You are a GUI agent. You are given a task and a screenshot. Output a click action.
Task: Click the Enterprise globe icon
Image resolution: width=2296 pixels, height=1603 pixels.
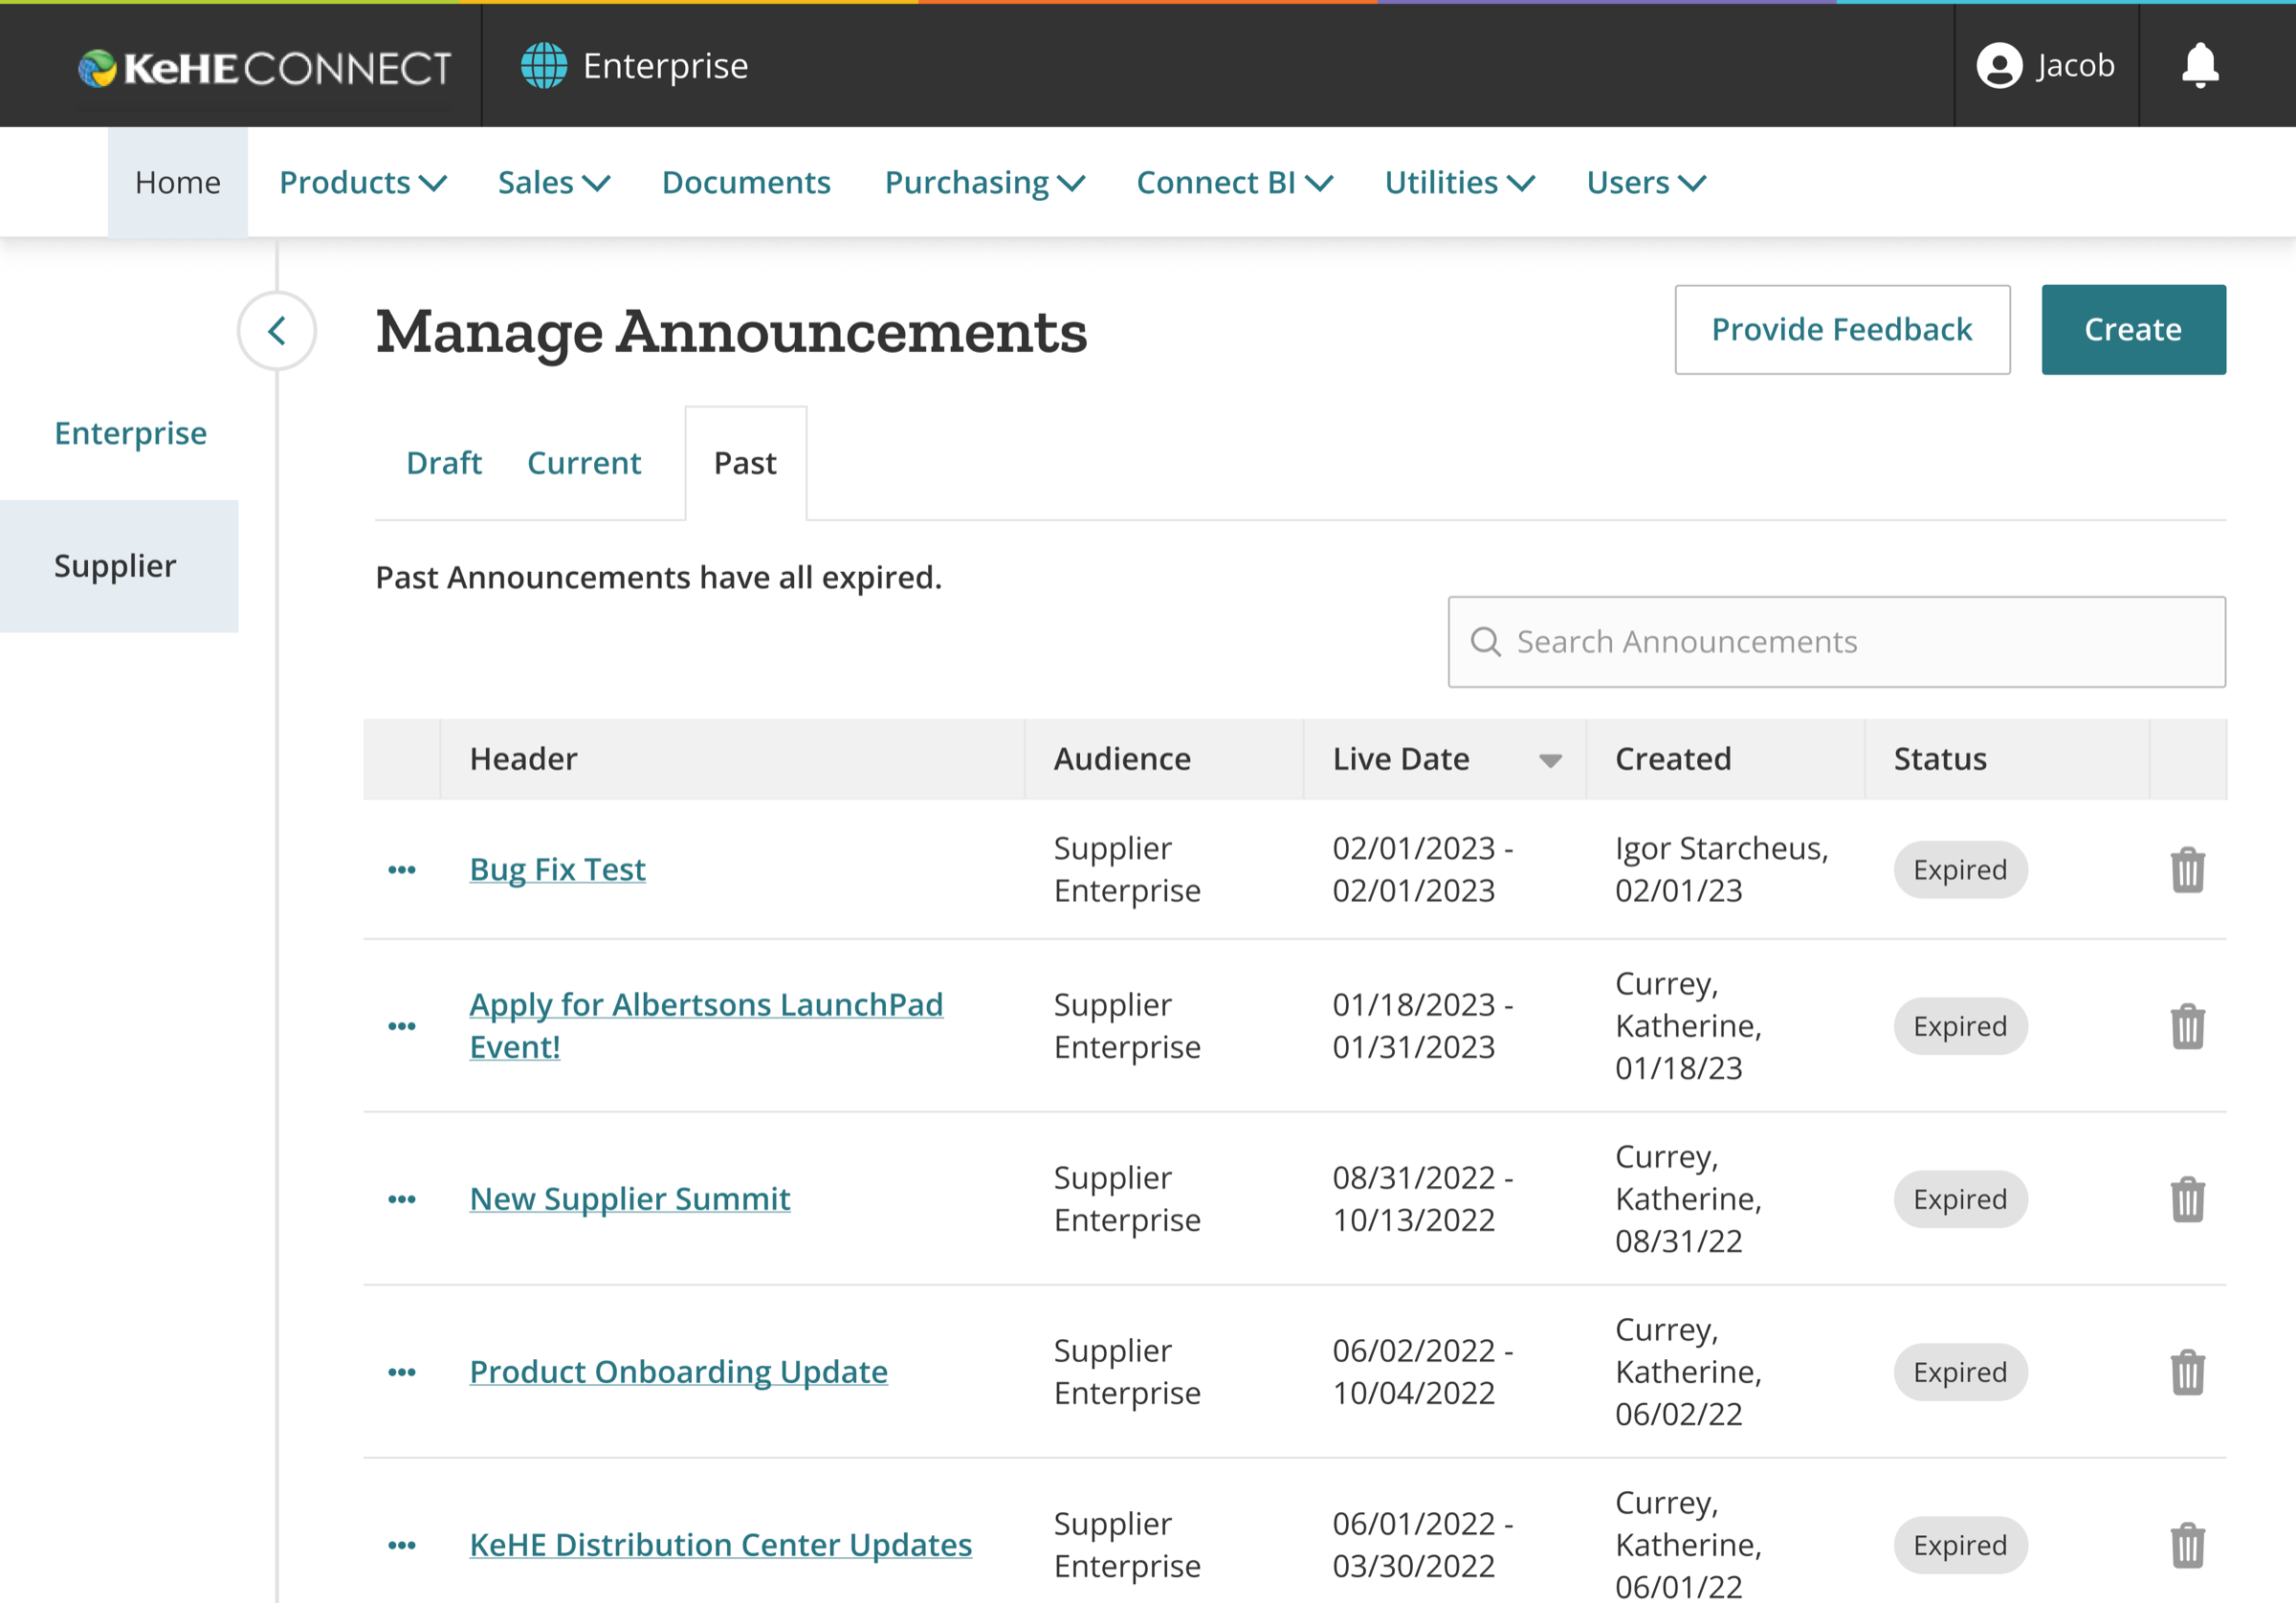pos(544,66)
